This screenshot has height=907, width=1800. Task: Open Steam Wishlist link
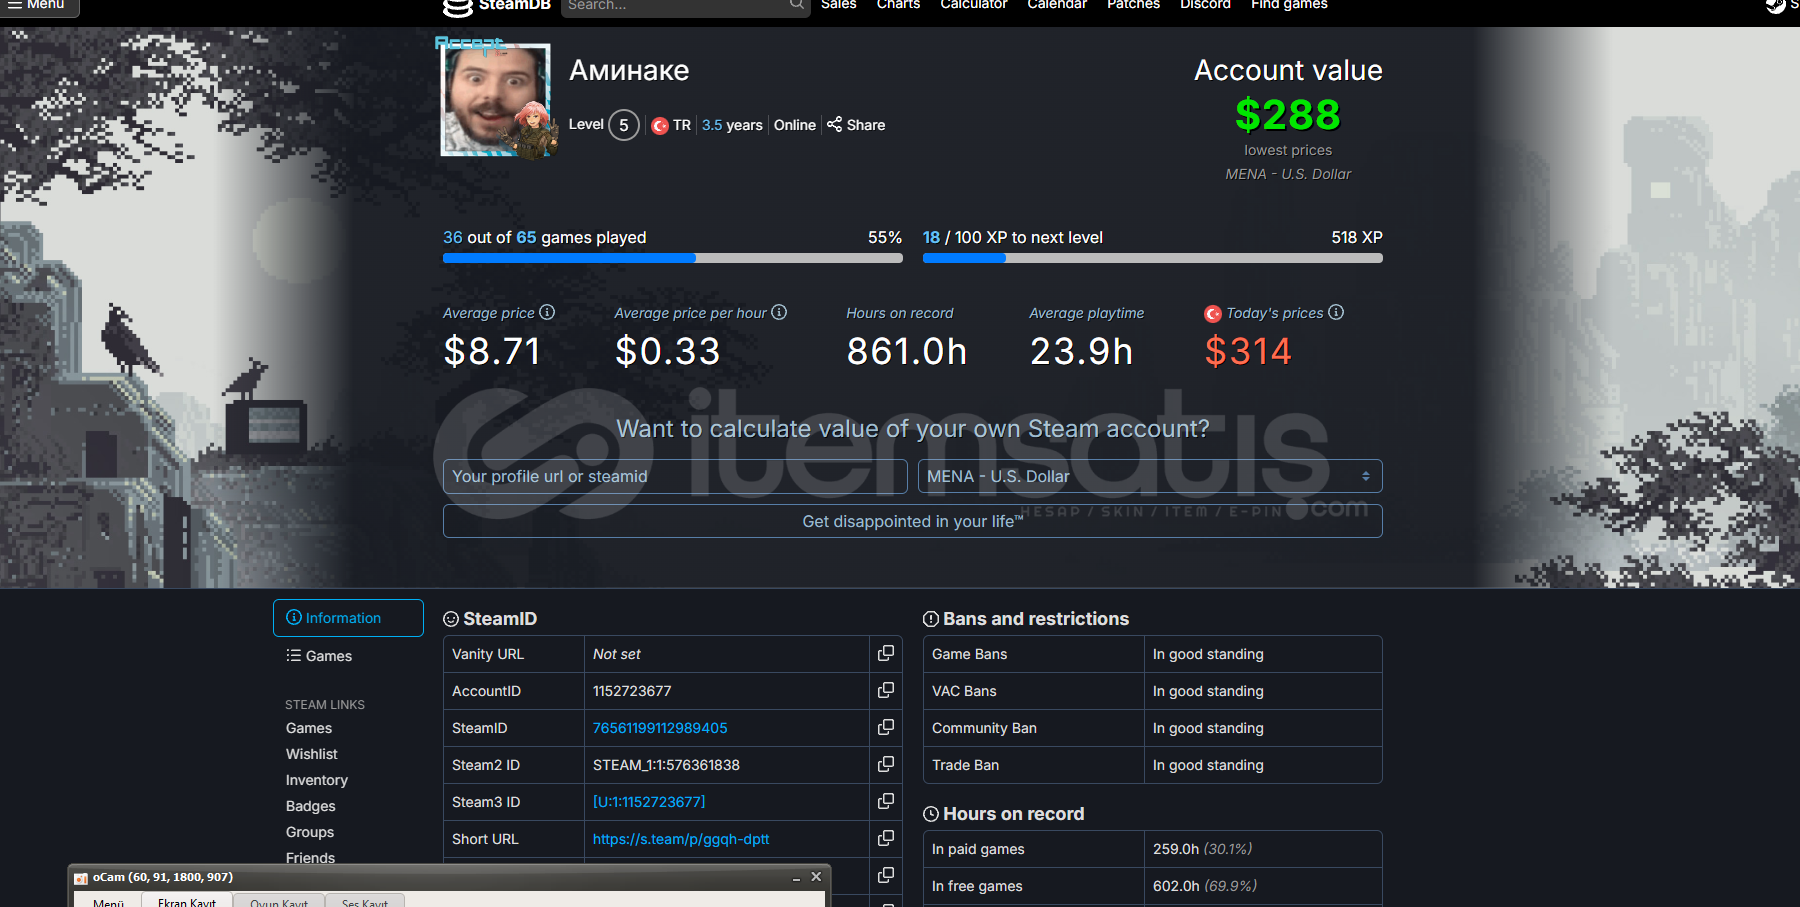pos(312,754)
